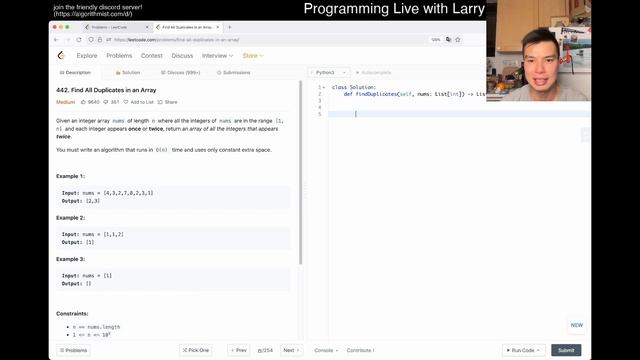Screen dimensions: 640x360
Task: Reload the page with the refresh icon
Action: (x=79, y=40)
